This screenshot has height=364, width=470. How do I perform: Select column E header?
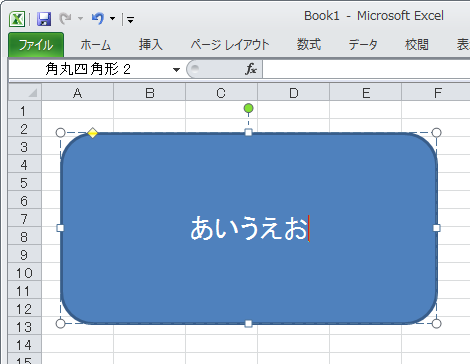coord(366,93)
